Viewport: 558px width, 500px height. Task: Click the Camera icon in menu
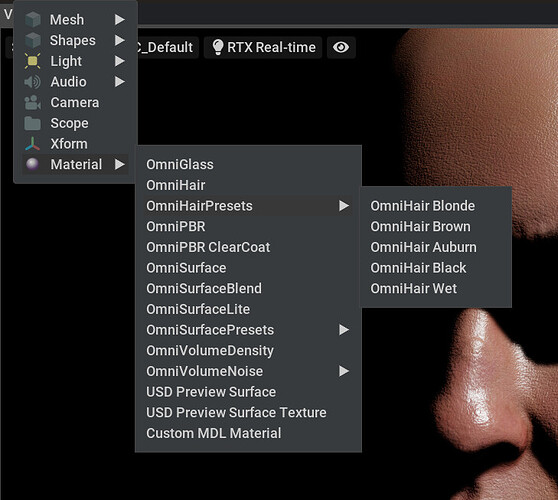pos(32,102)
